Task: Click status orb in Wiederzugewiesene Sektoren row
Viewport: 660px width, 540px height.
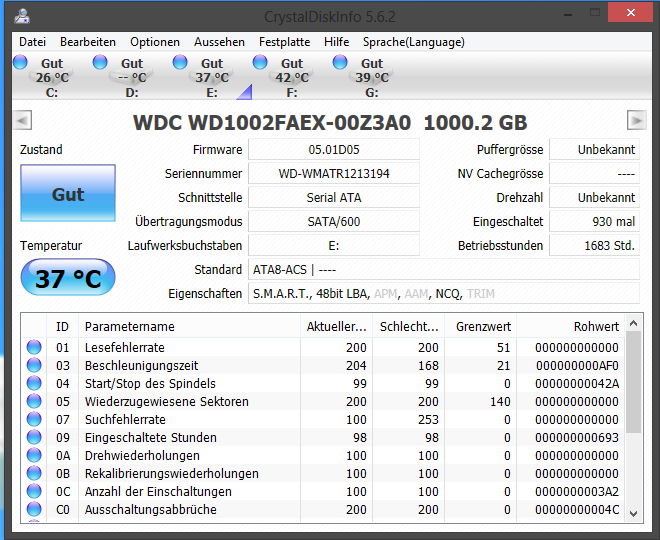Action: coord(34,401)
